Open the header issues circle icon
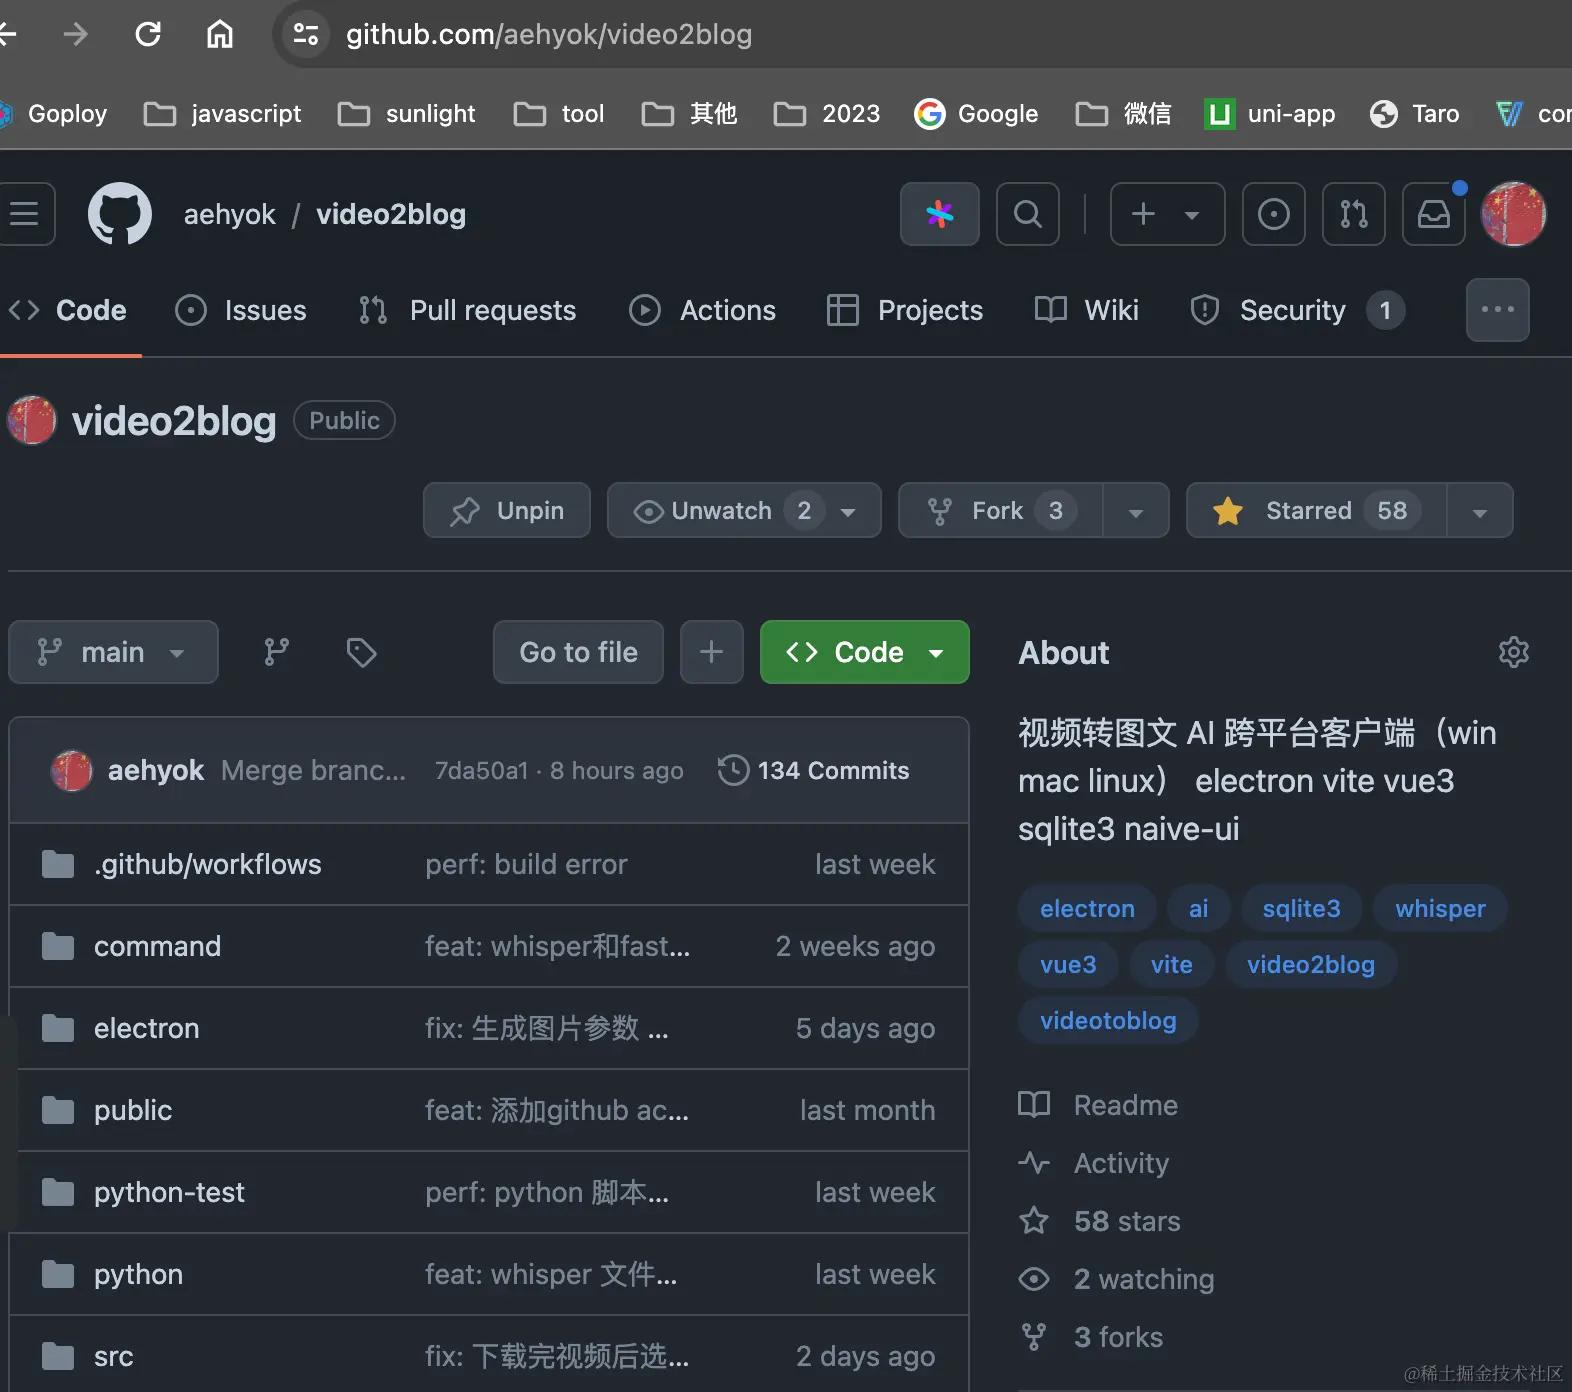The image size is (1572, 1392). point(1274,214)
